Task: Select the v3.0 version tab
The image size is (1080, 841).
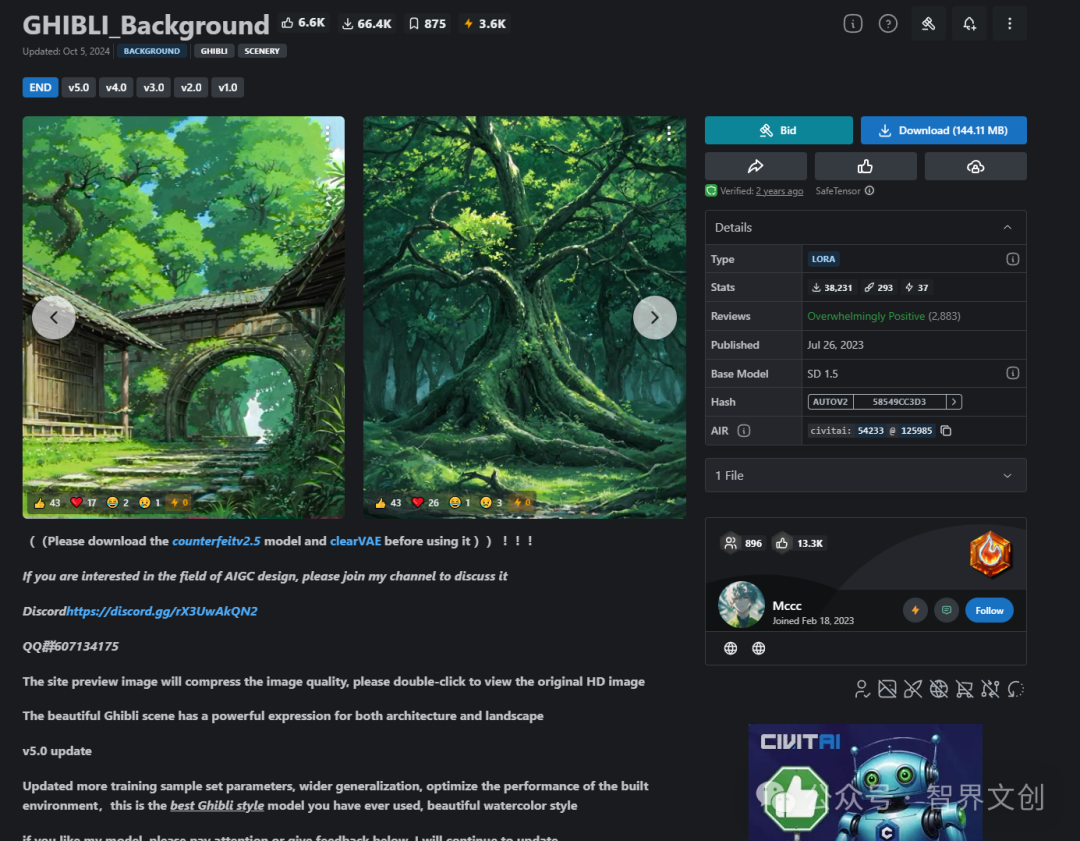Action: pos(154,87)
